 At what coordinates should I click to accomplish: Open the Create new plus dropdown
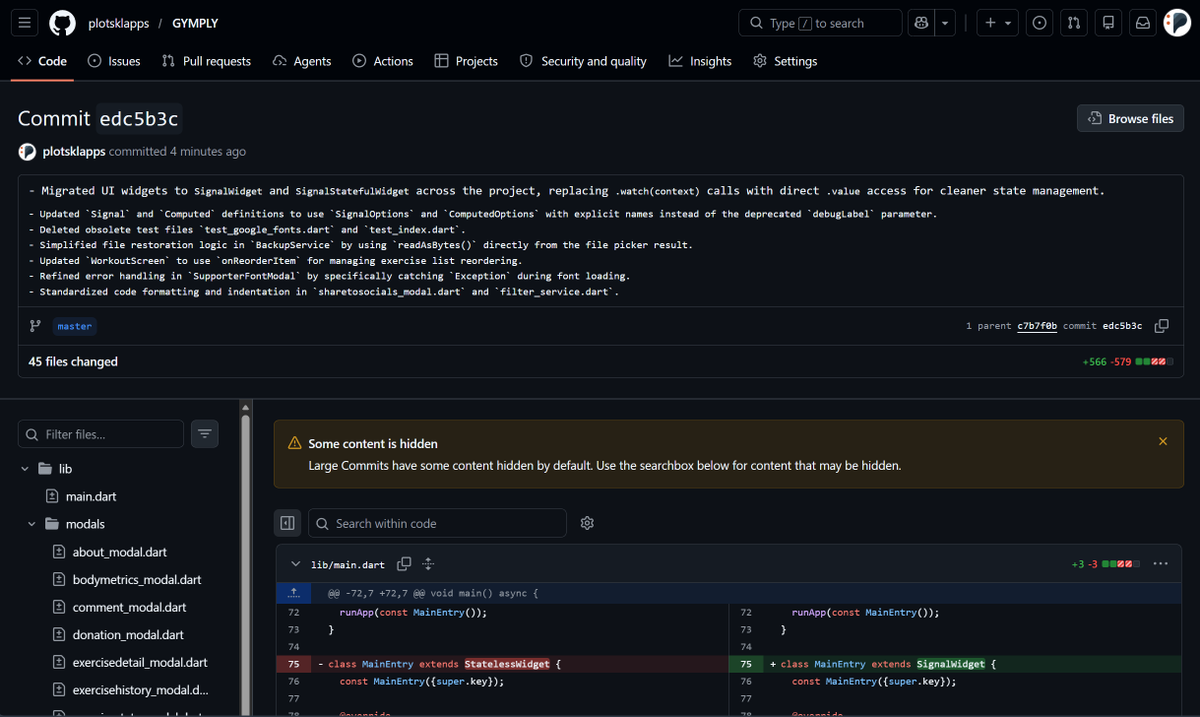996,23
